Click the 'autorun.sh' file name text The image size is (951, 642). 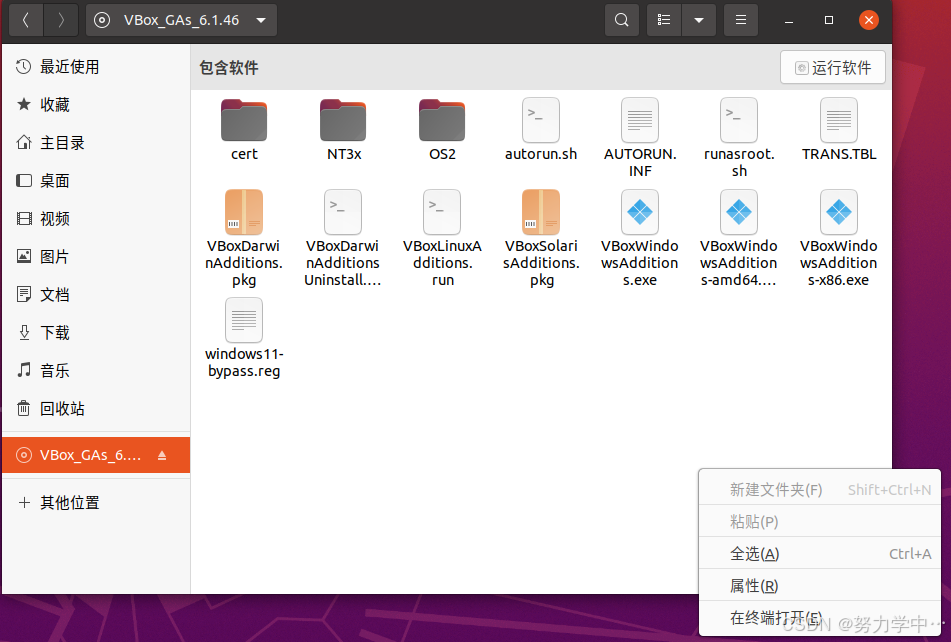coord(541,154)
